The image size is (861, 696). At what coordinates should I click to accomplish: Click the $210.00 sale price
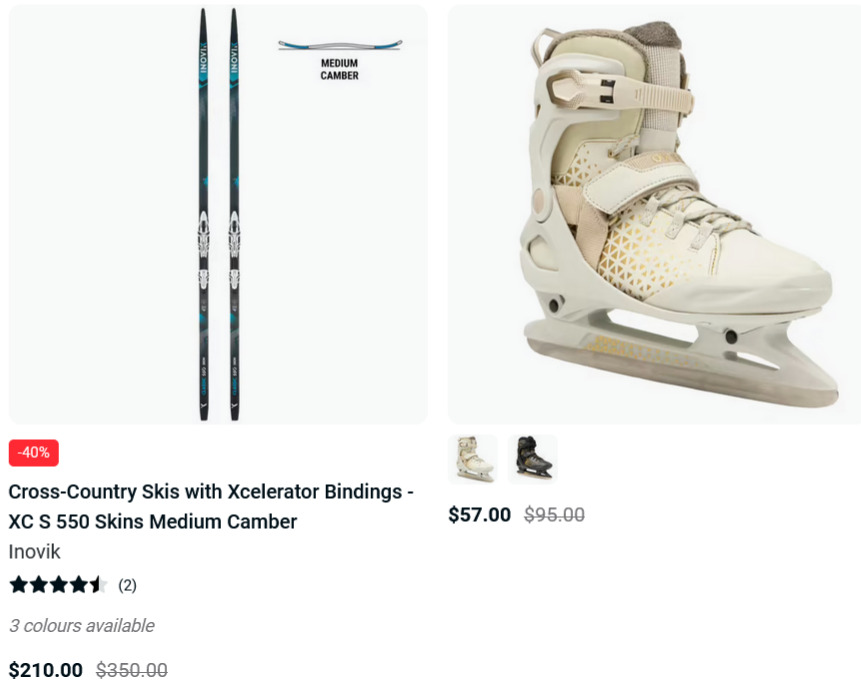click(x=46, y=670)
